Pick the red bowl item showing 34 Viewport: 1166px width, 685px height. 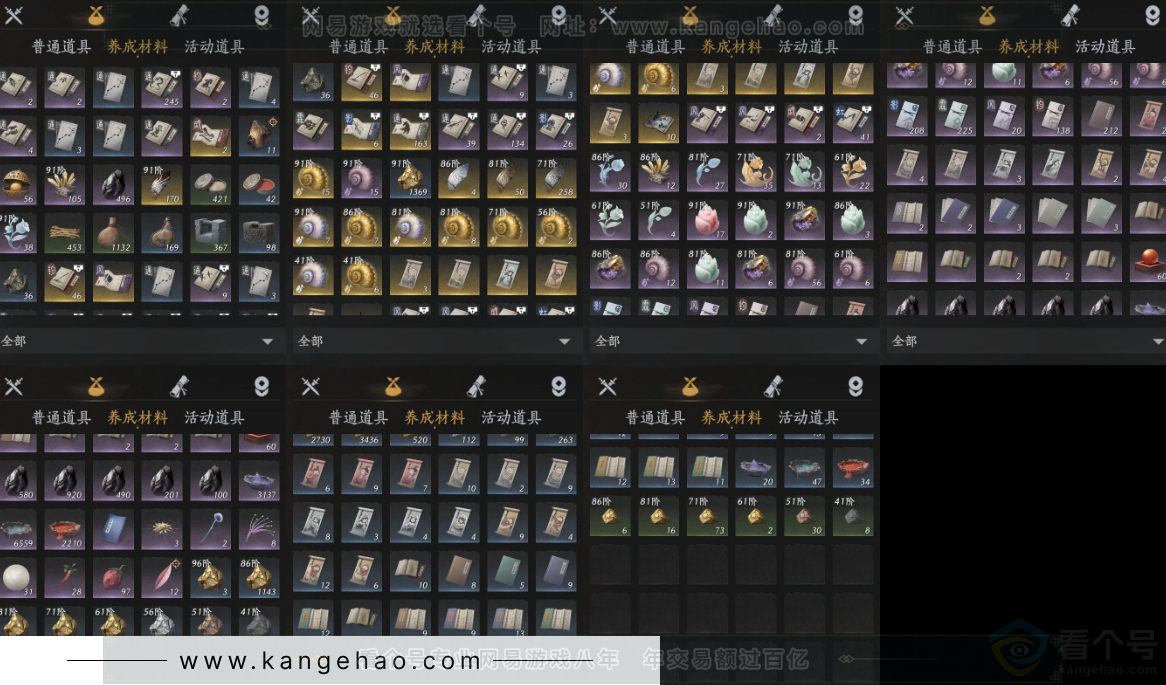(x=852, y=468)
